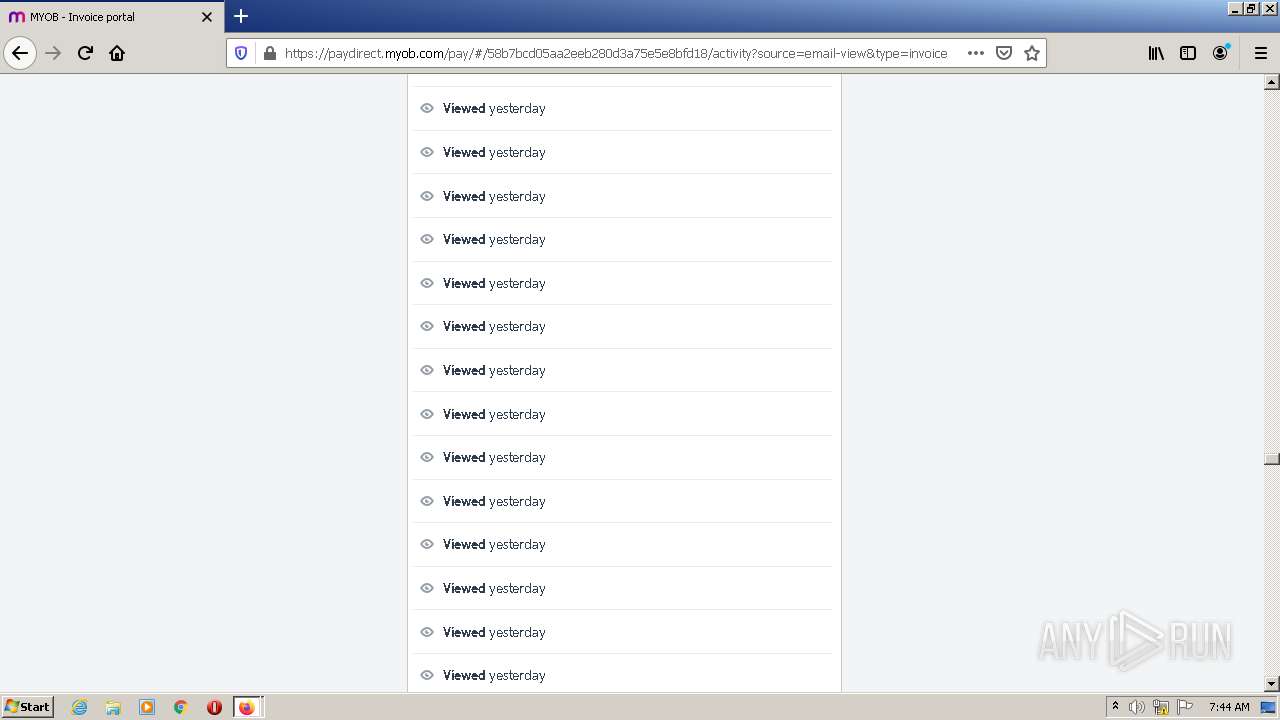Click the page scrollbar up arrow
This screenshot has width=1280, height=720.
click(x=1272, y=82)
